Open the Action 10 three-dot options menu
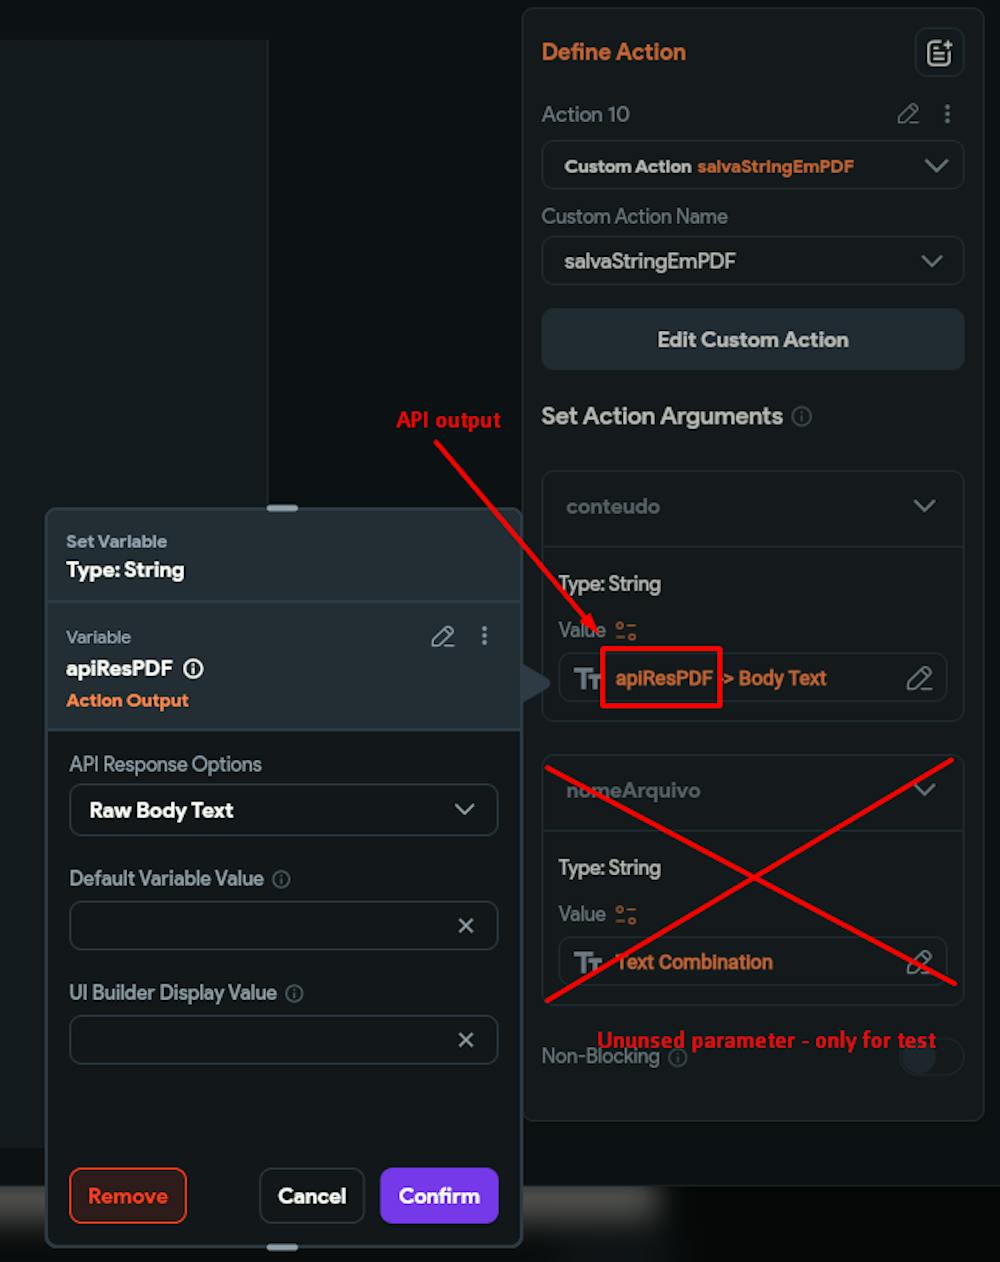Viewport: 1000px width, 1262px height. pos(947,114)
